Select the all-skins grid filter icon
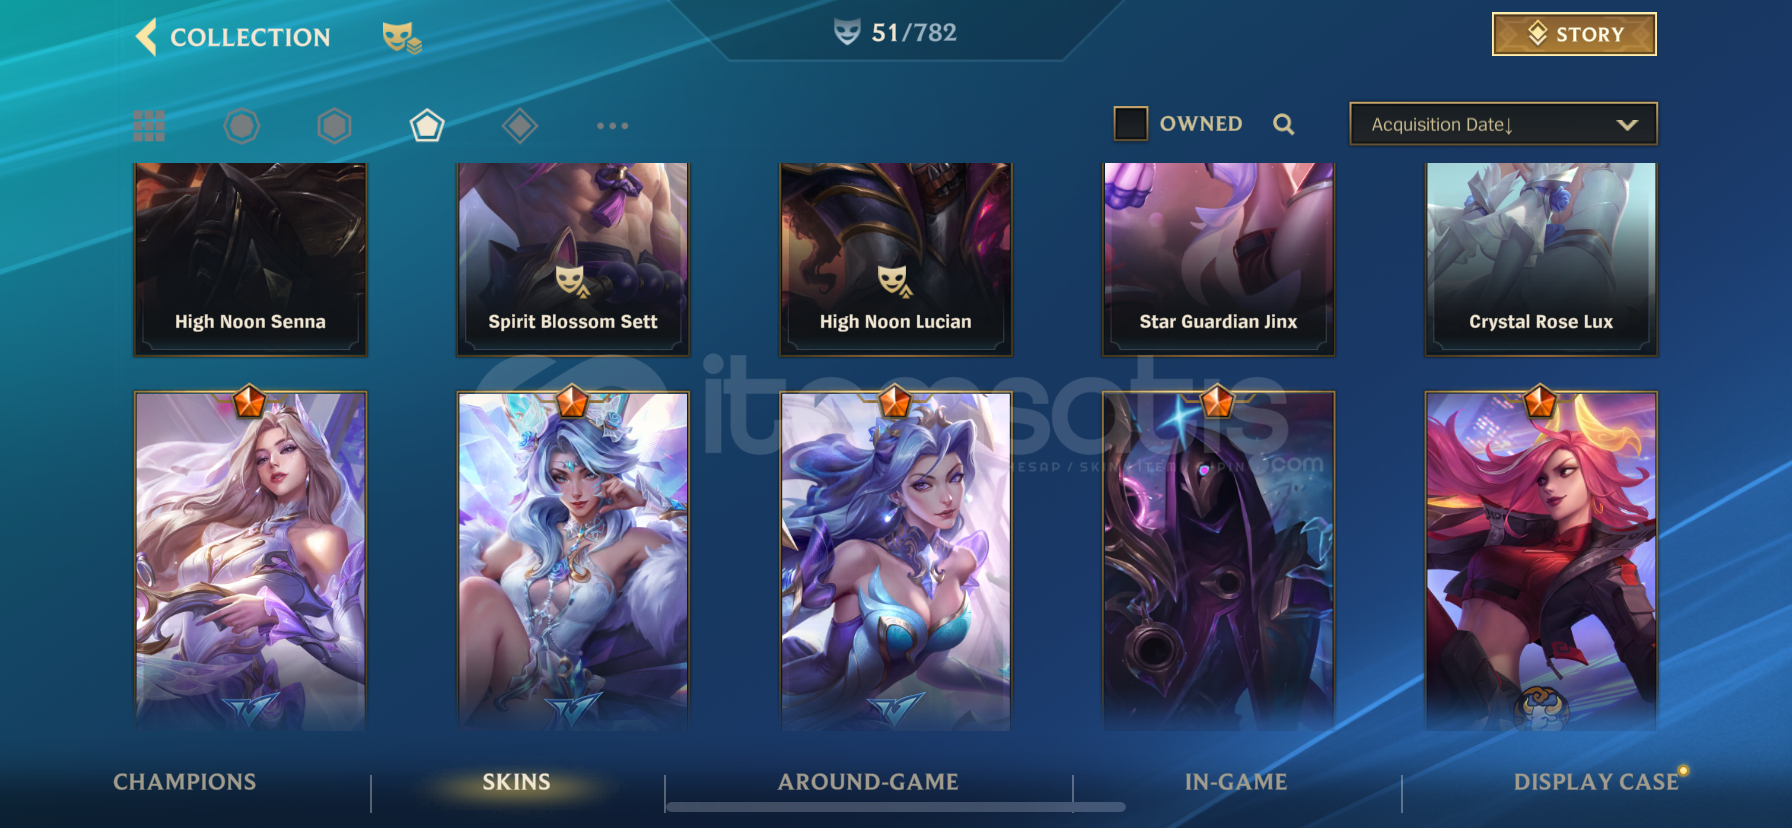Image resolution: width=1792 pixels, height=828 pixels. coord(149,126)
